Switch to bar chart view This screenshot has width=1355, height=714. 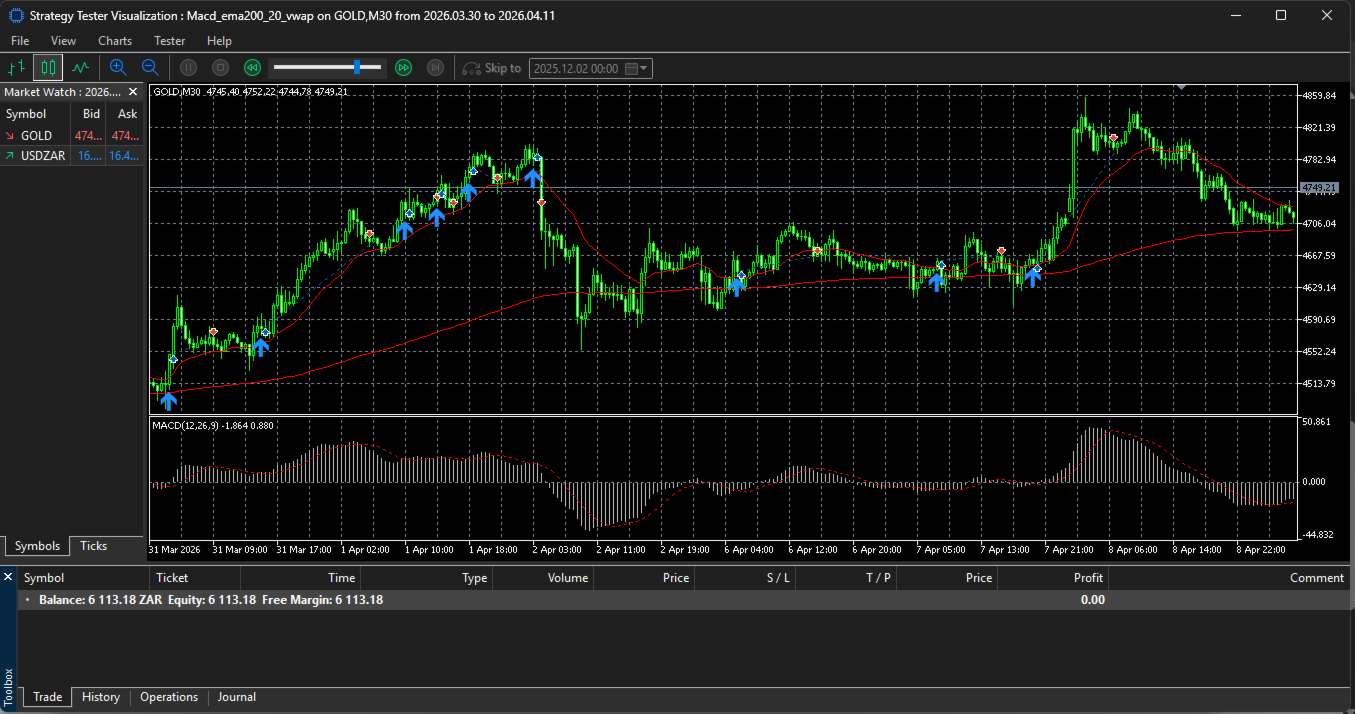click(16, 68)
